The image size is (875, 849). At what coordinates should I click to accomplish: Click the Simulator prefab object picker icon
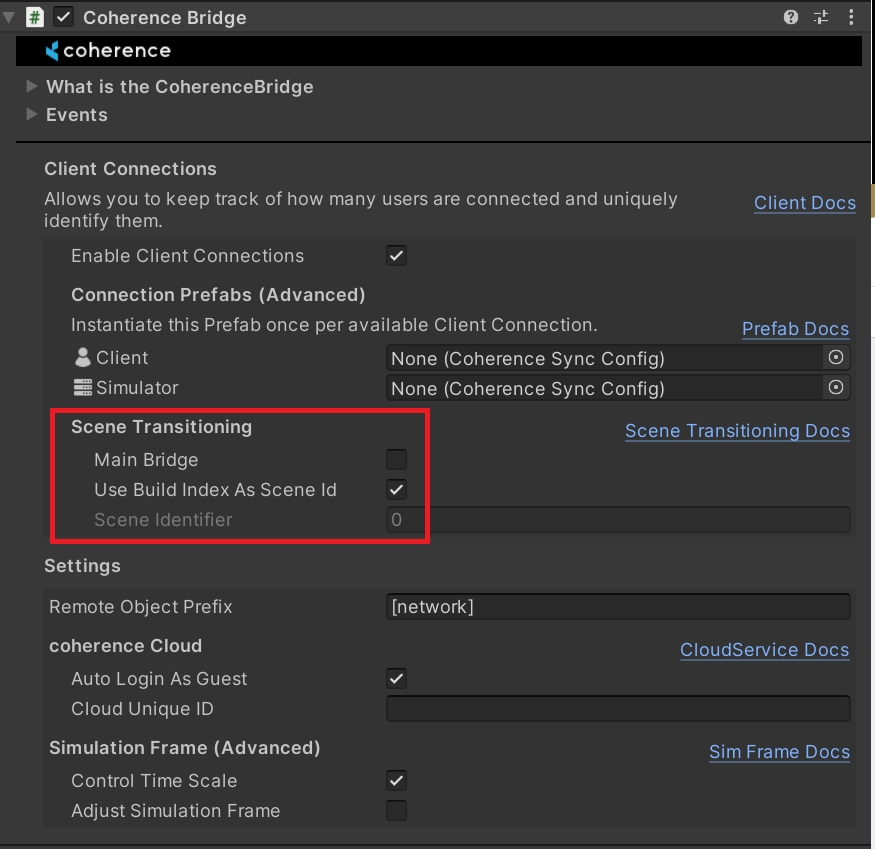tap(837, 387)
